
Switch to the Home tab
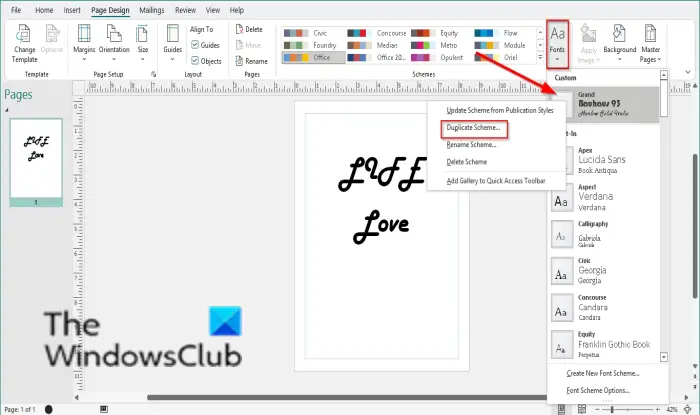click(x=44, y=10)
